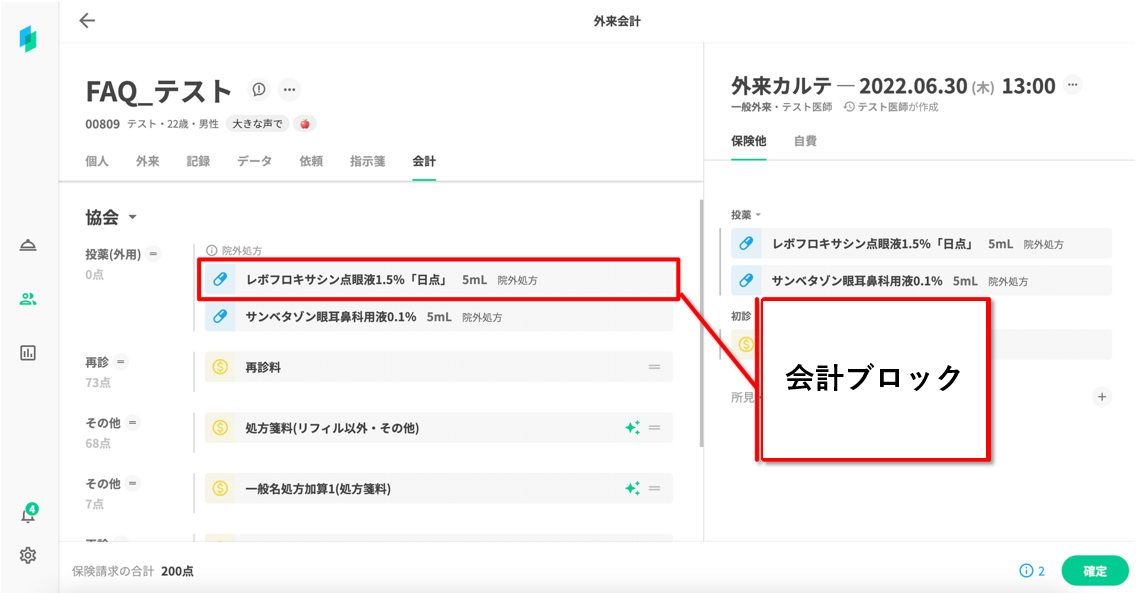This screenshot has width=1136, height=593.
Task: Click the back arrow icon
Action: point(87,20)
